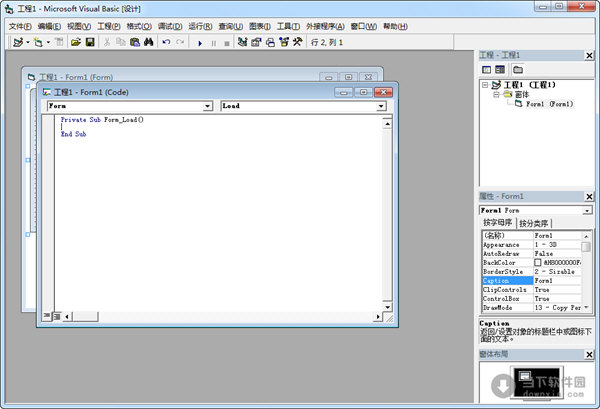Open the Properties Window toolbar icon
600x409 pixels.
pos(256,42)
